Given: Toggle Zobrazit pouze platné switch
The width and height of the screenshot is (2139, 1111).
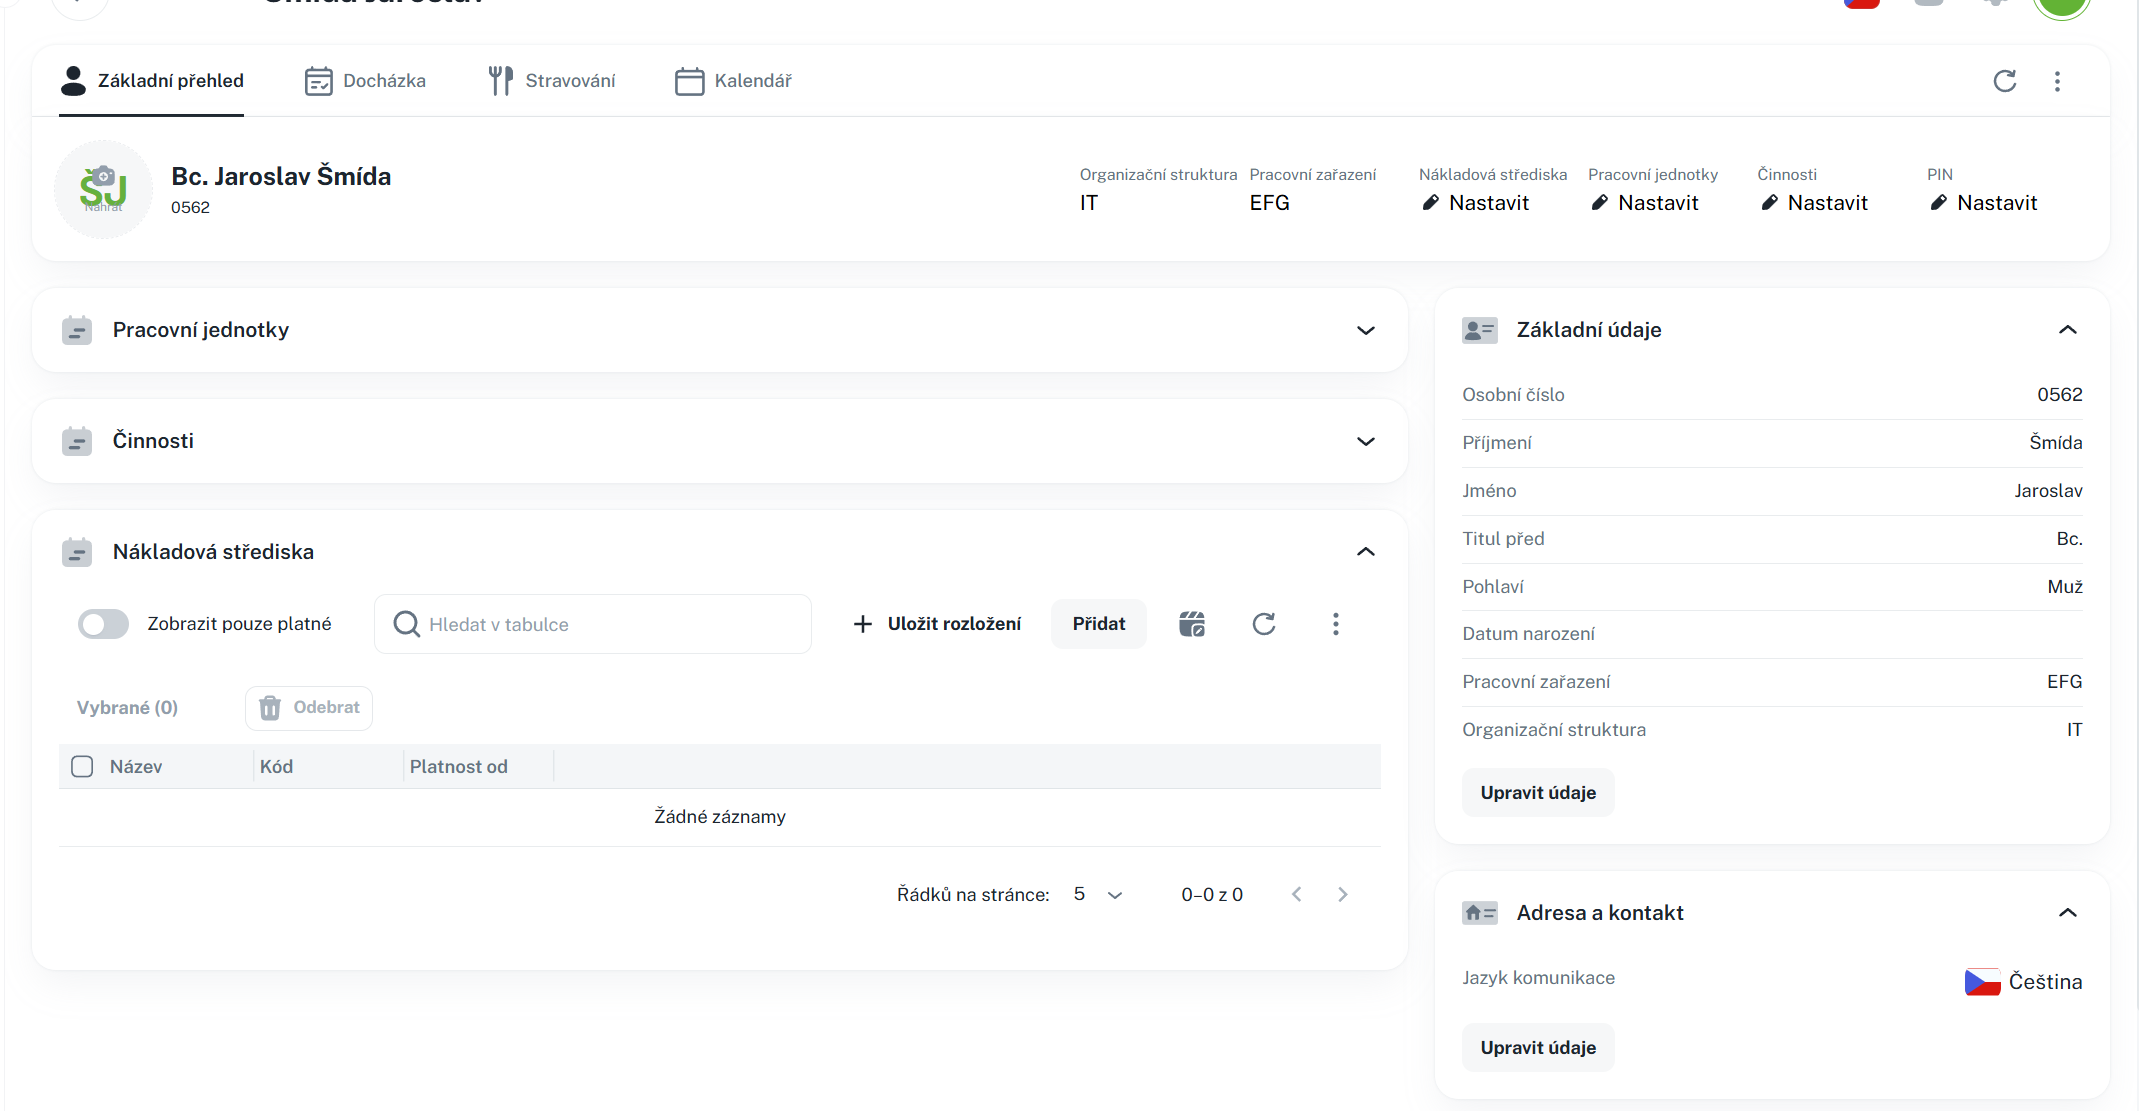Looking at the screenshot, I should [104, 624].
